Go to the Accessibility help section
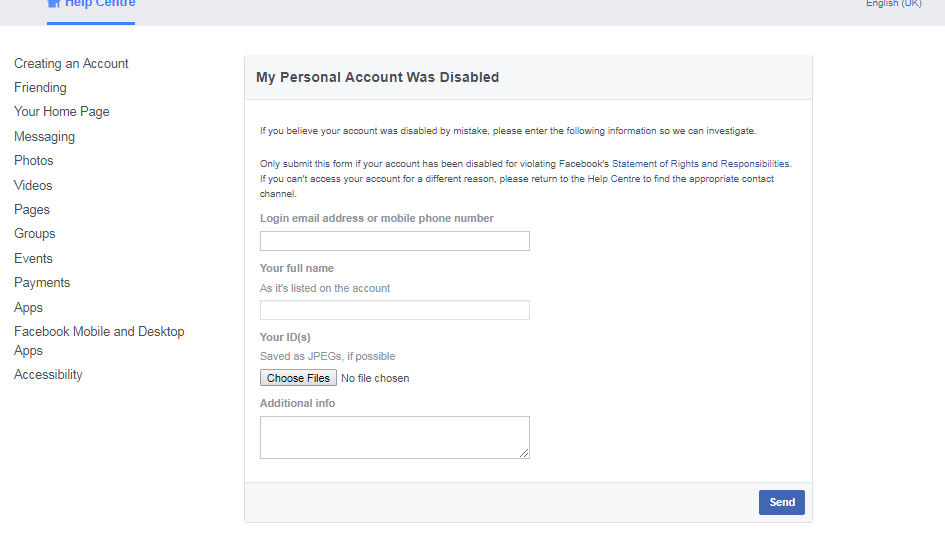This screenshot has height=550, width=945. point(48,375)
